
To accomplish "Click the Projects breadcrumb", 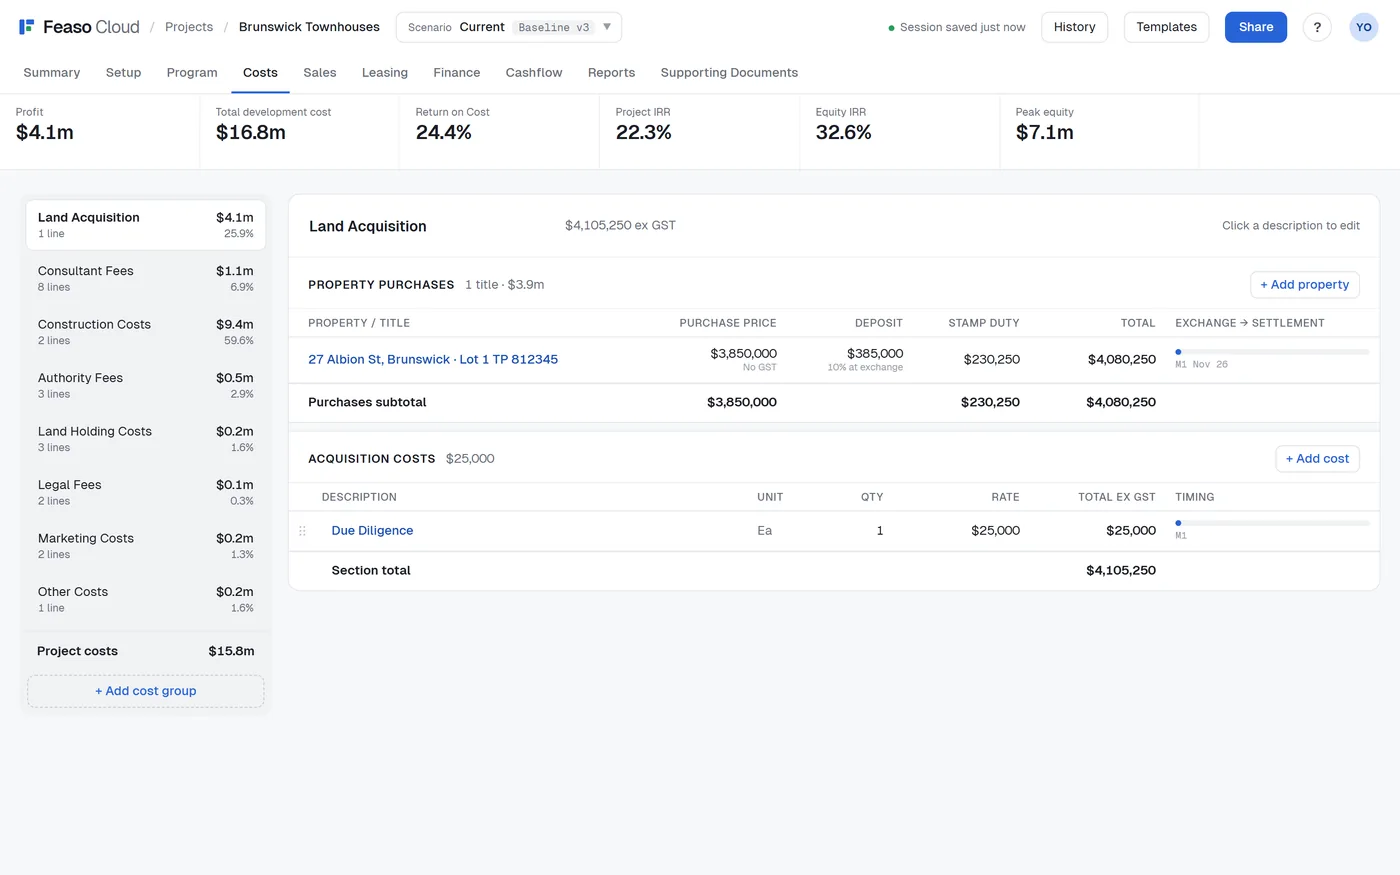I will click(x=189, y=27).
